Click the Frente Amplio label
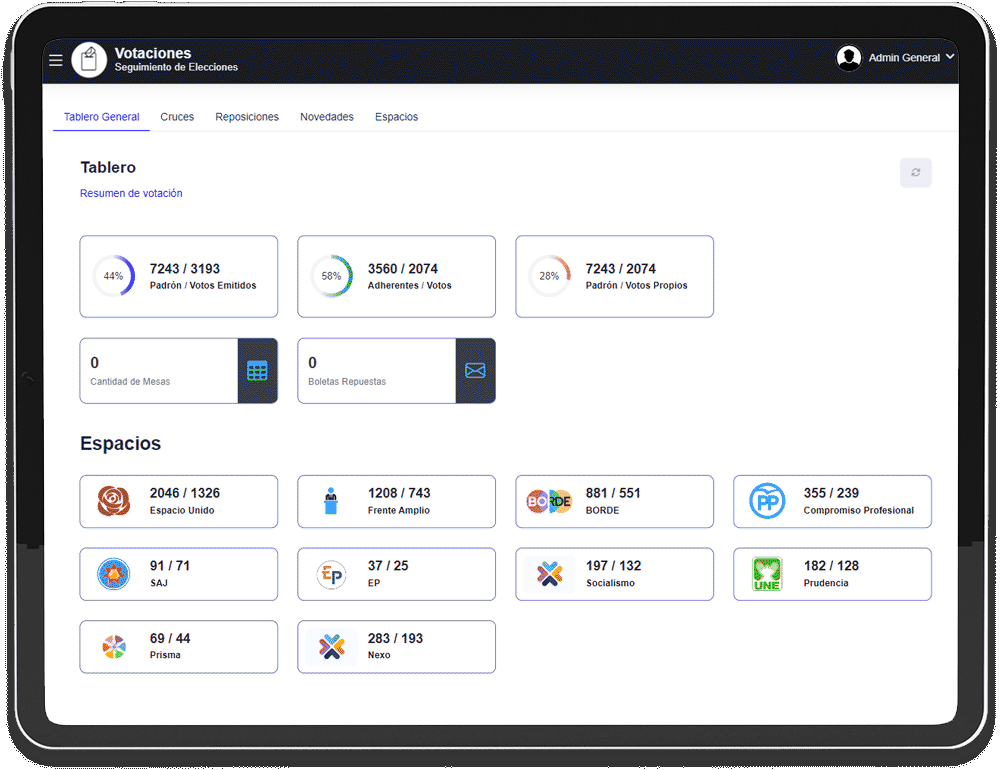 click(399, 510)
